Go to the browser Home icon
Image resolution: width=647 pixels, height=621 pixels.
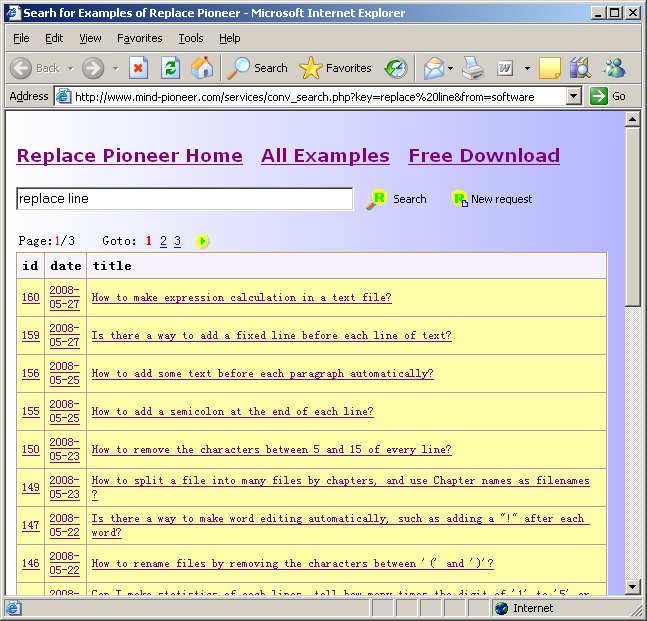pos(202,68)
